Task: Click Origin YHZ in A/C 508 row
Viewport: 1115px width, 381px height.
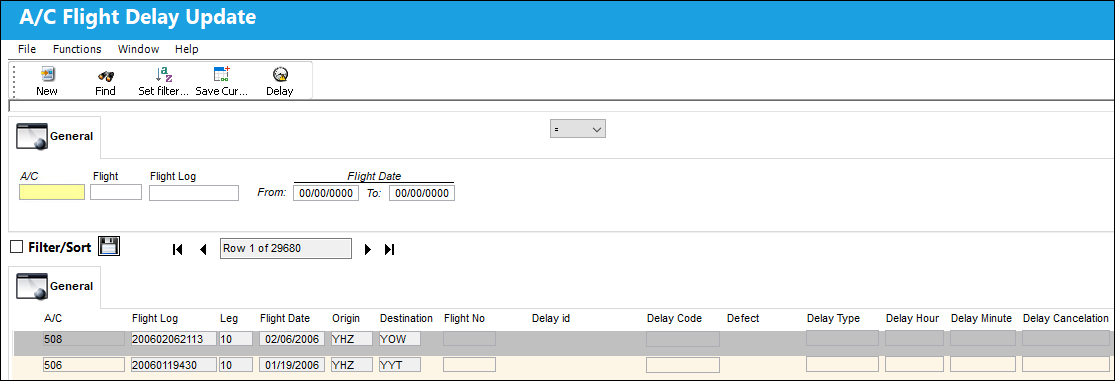Action: tap(351, 339)
